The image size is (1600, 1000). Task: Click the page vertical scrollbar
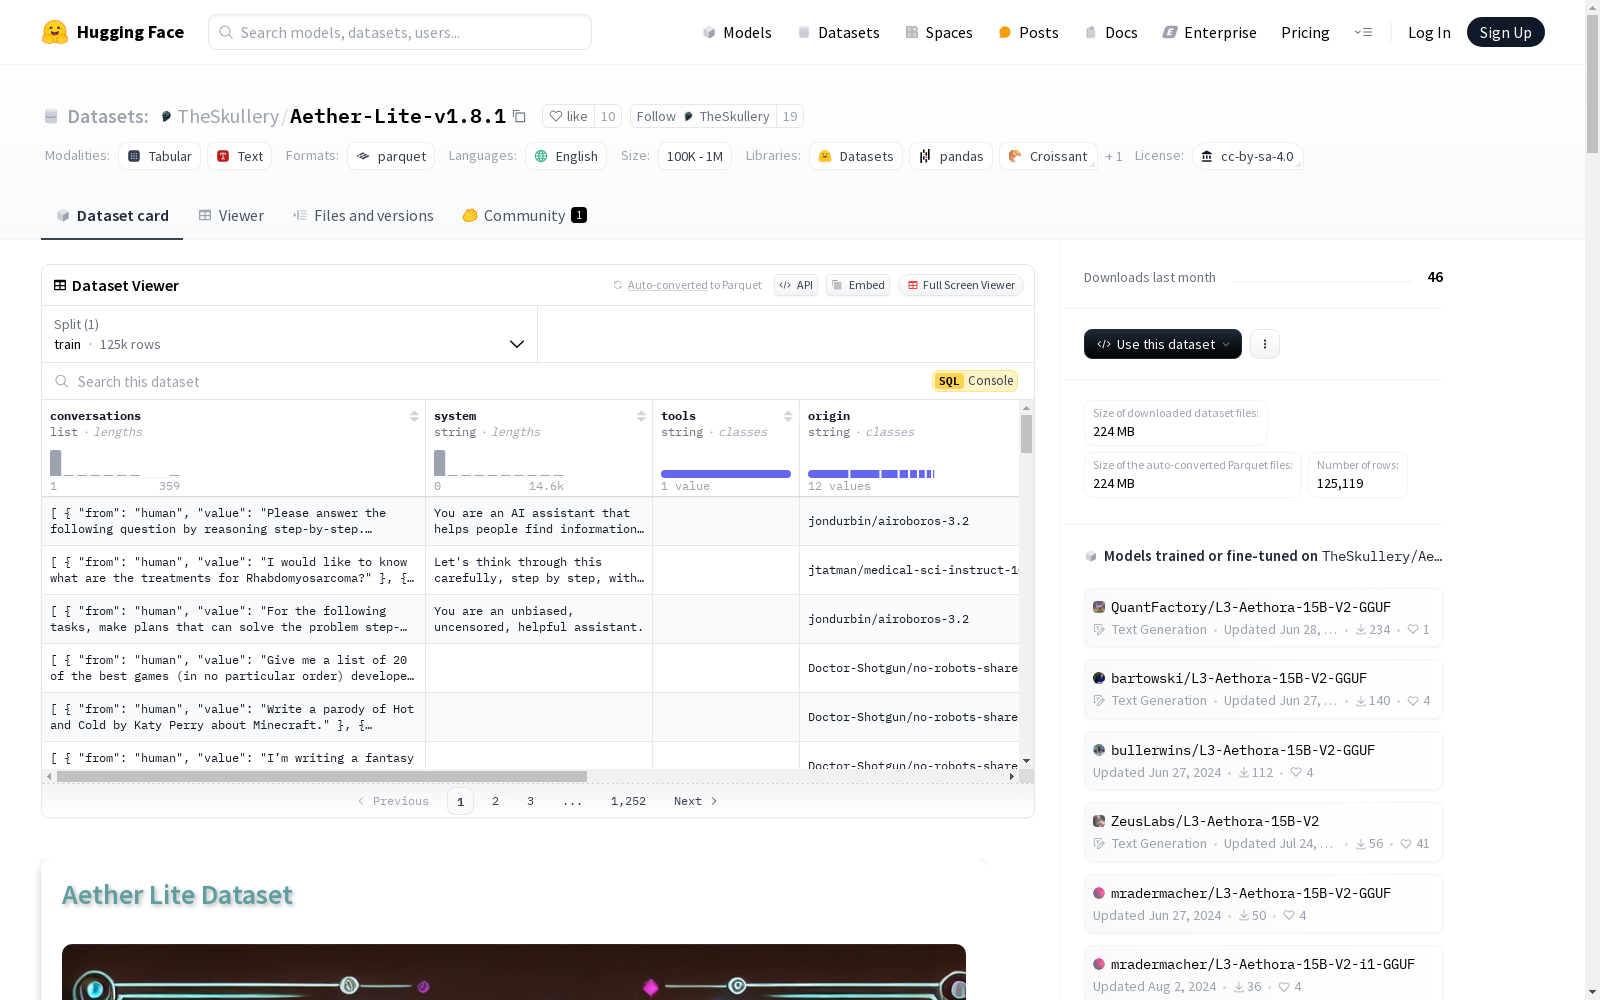tap(1593, 85)
